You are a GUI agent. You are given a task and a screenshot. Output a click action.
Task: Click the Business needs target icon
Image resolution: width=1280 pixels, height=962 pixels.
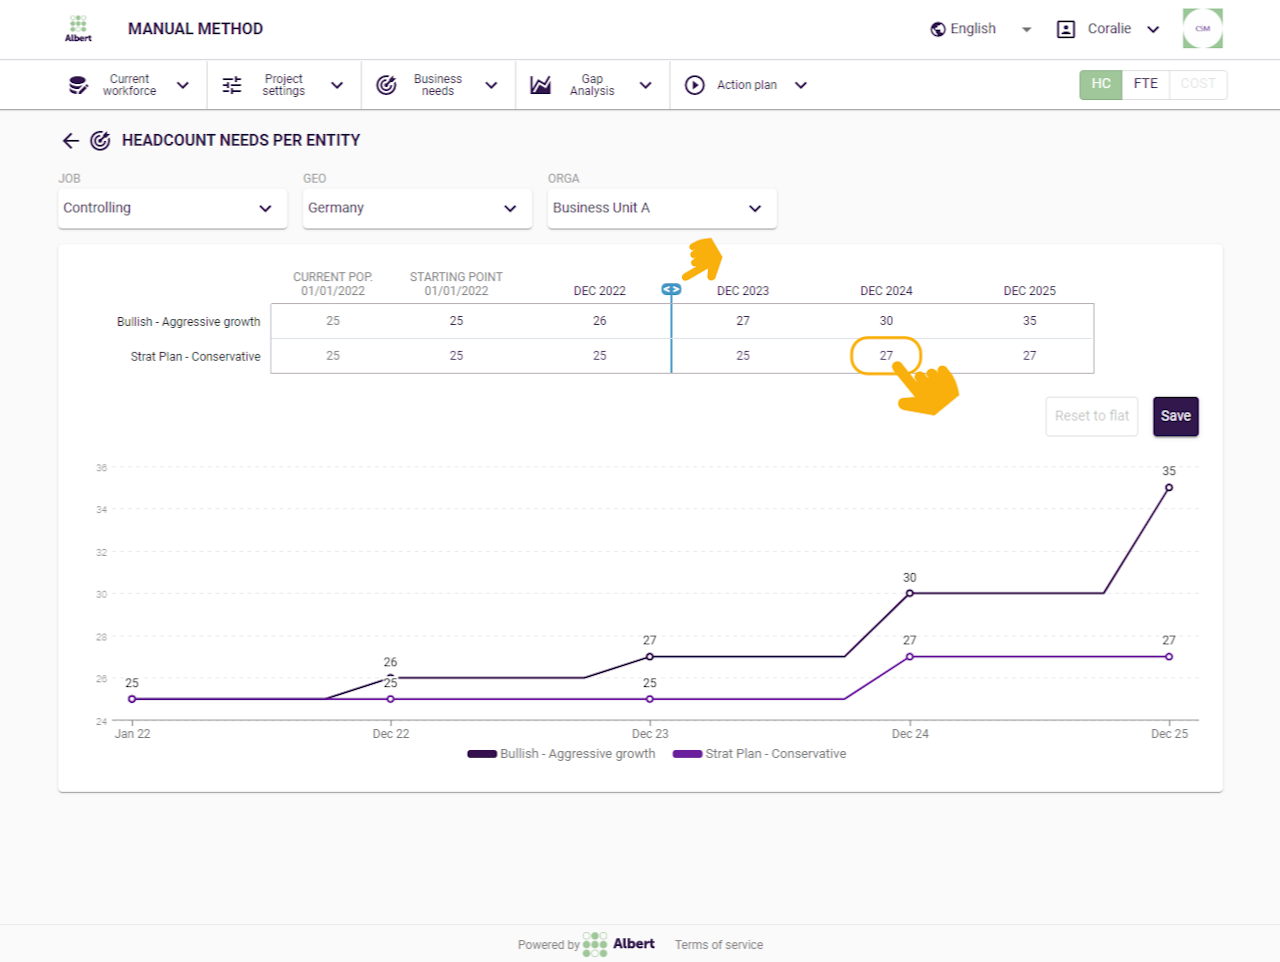point(386,85)
